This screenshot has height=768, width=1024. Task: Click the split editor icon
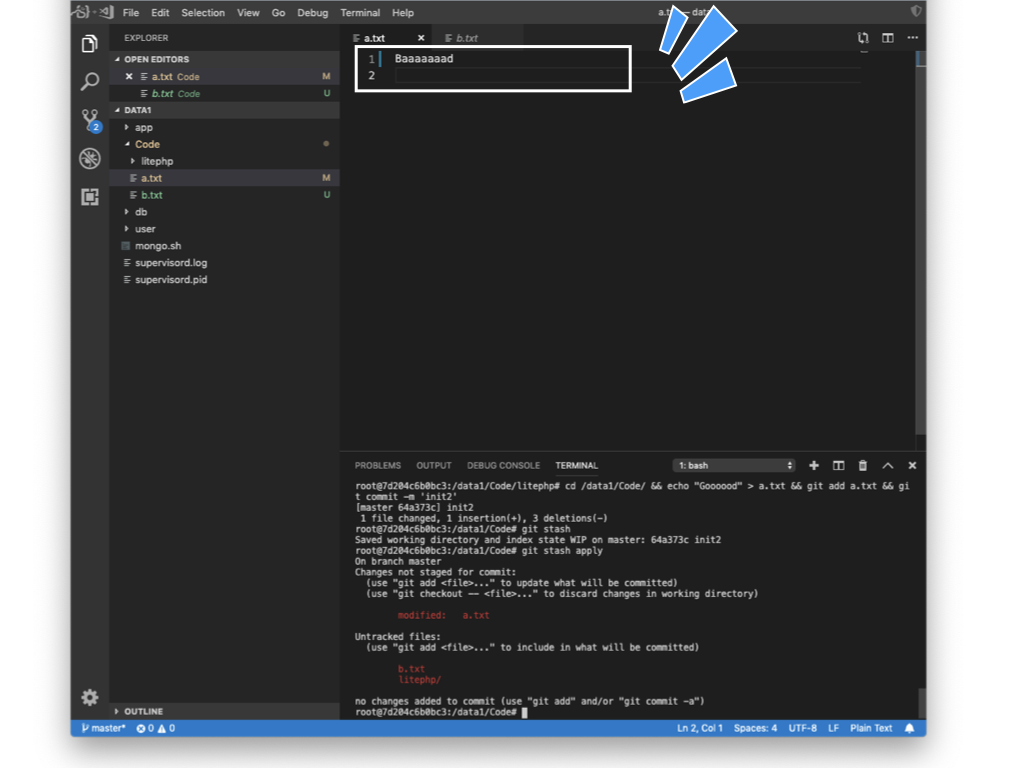pyautogui.click(x=888, y=38)
